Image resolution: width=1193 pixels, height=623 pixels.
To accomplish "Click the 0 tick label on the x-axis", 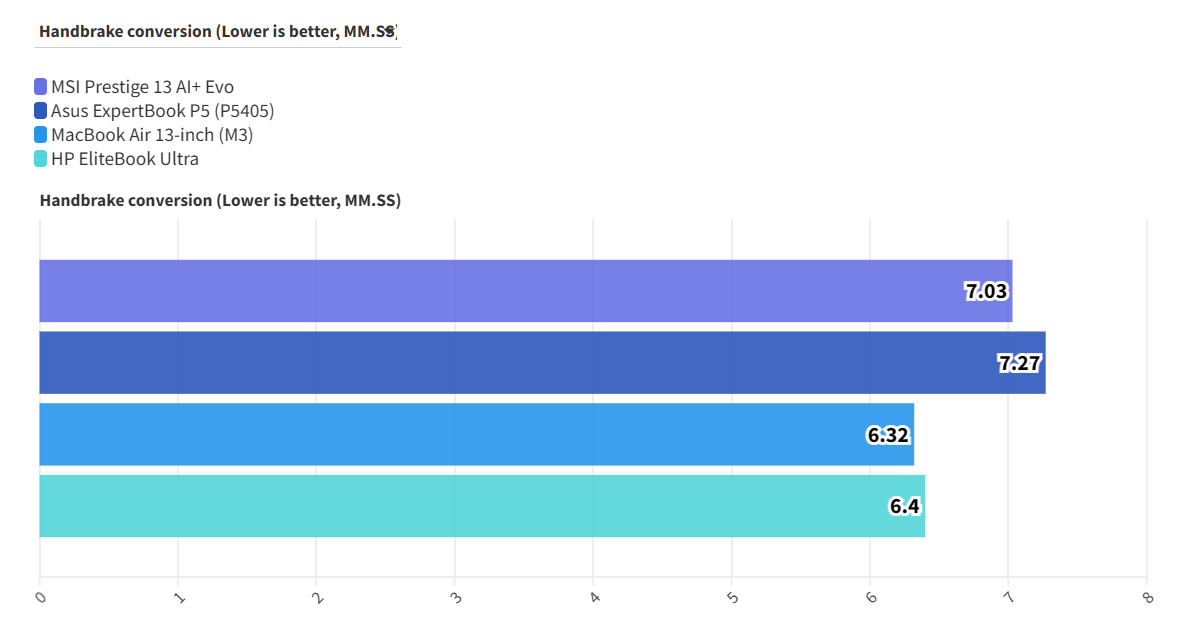I will click(40, 598).
